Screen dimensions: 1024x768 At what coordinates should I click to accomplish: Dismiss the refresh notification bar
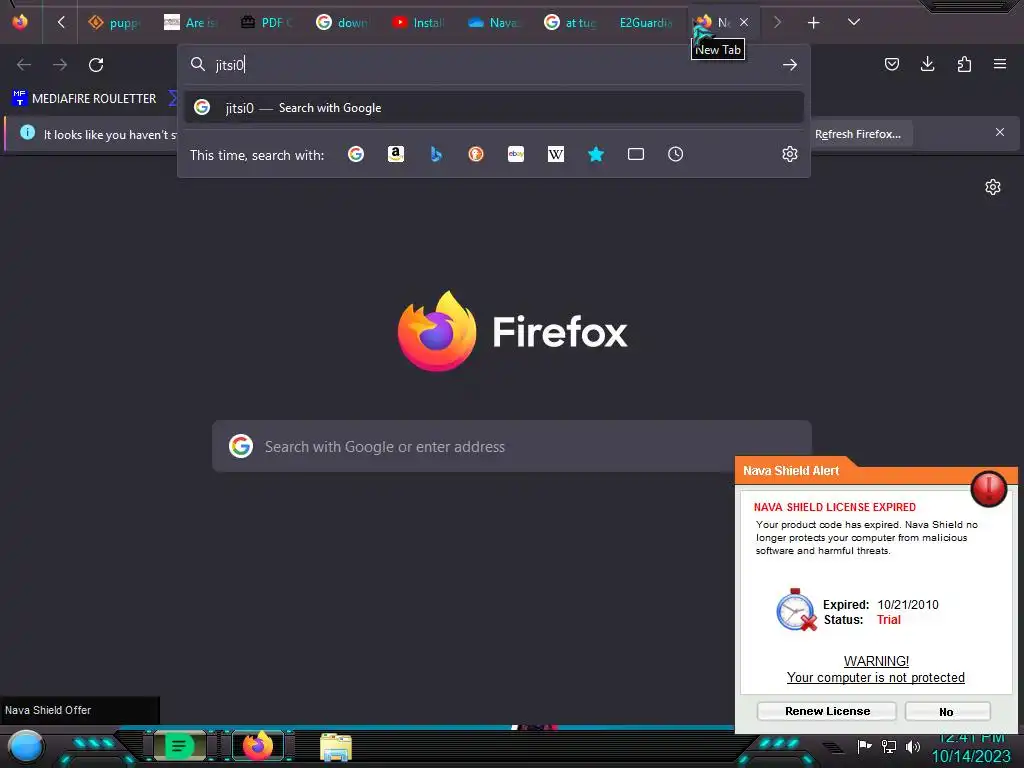pos(1000,133)
